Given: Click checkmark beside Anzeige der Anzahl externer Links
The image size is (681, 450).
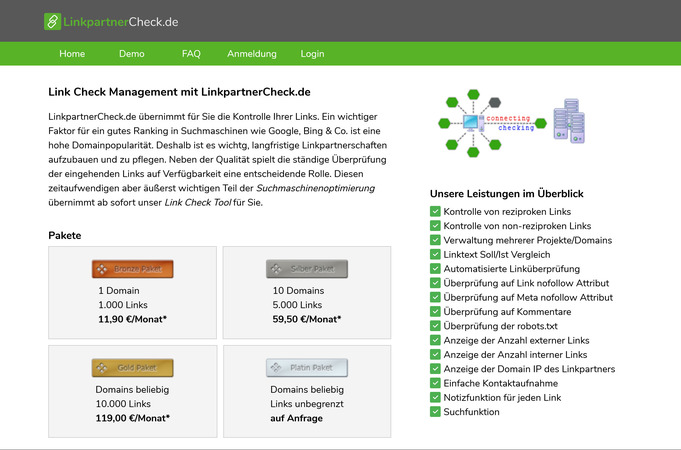Looking at the screenshot, I should coord(435,340).
